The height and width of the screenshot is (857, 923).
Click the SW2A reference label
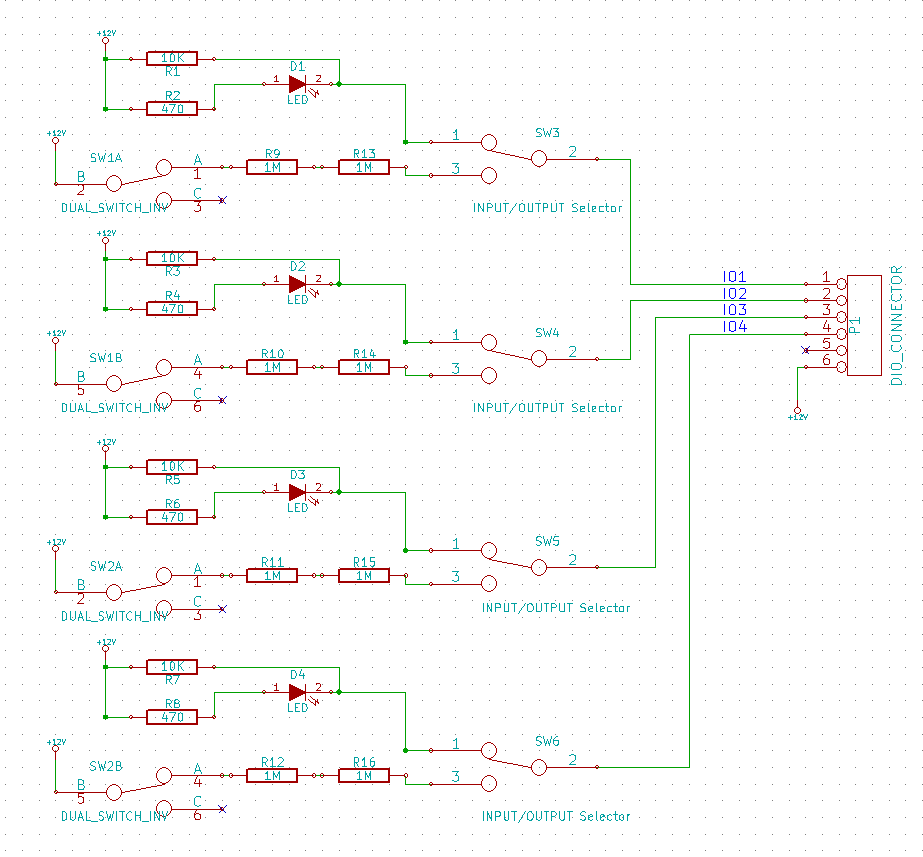pos(106,566)
